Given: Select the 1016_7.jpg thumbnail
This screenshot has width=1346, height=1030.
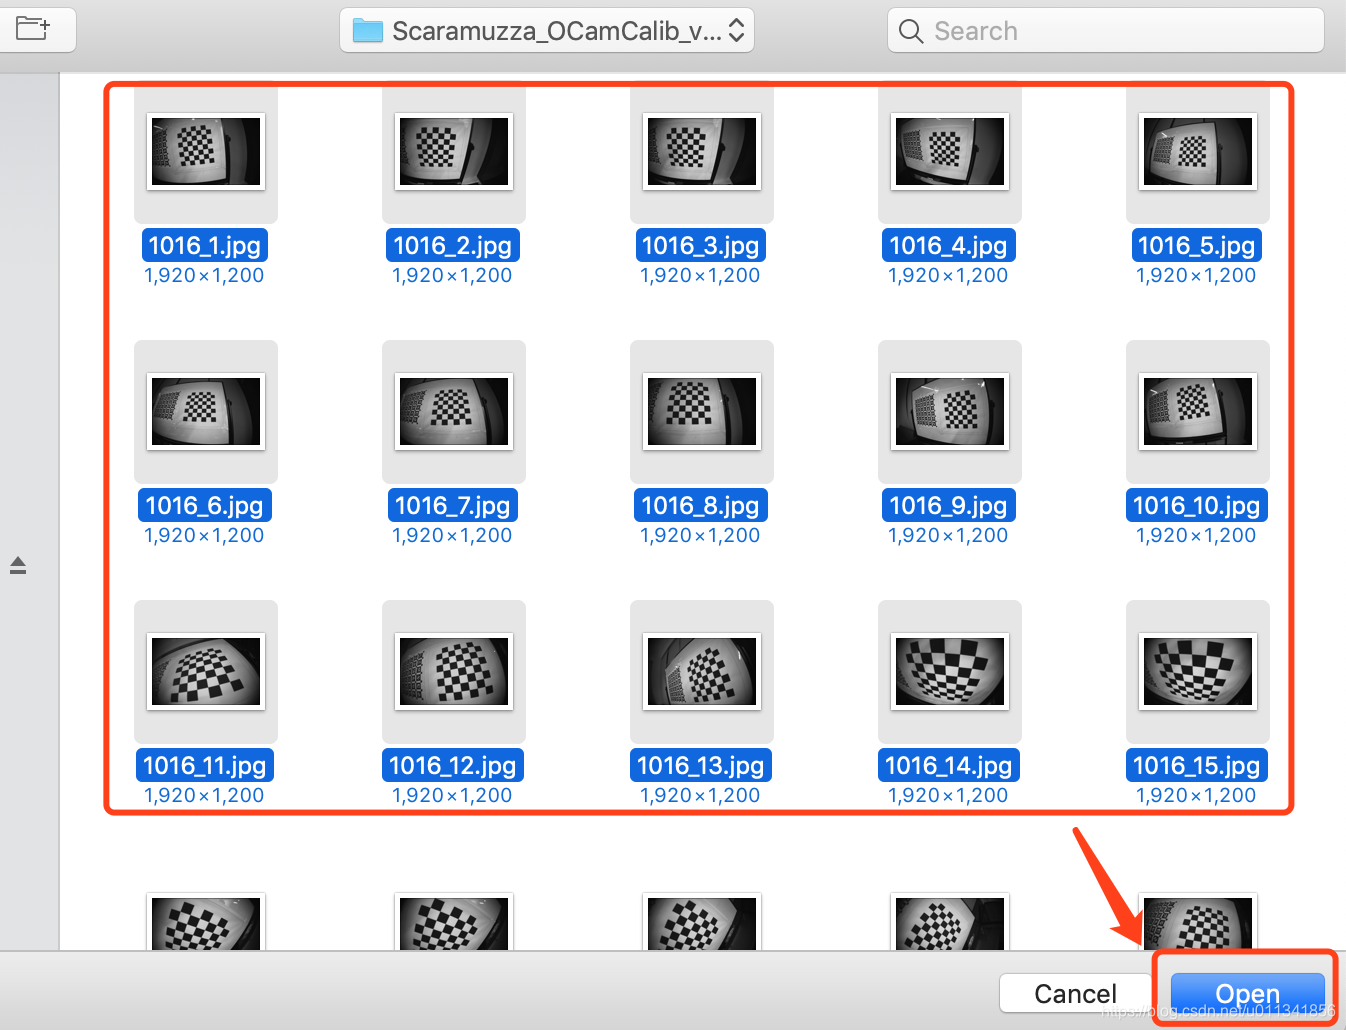Looking at the screenshot, I should [454, 411].
